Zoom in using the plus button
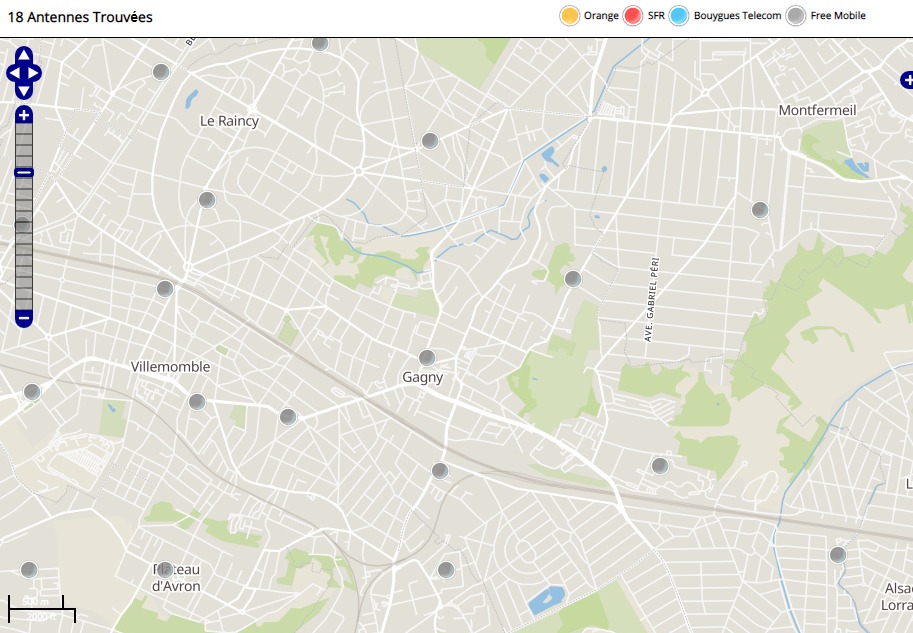The width and height of the screenshot is (913, 633). click(x=24, y=116)
